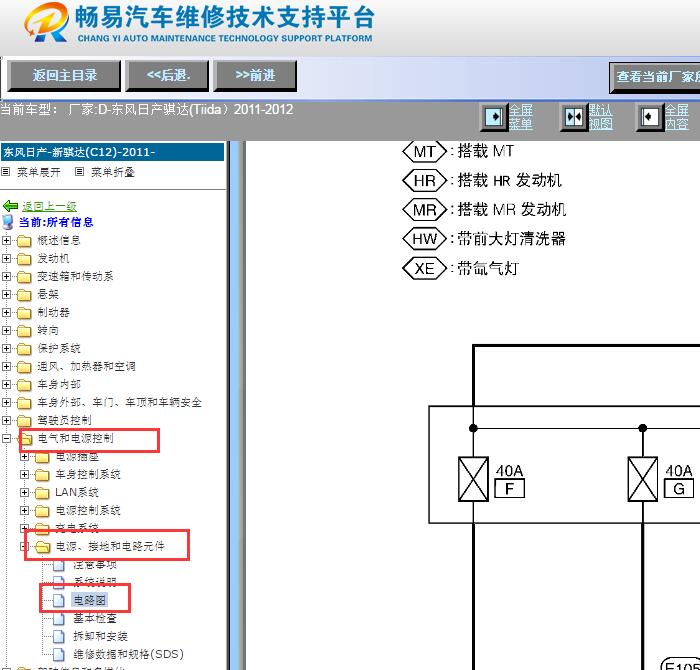Click the green back arrow icon
The height and width of the screenshot is (670, 700).
(10, 206)
